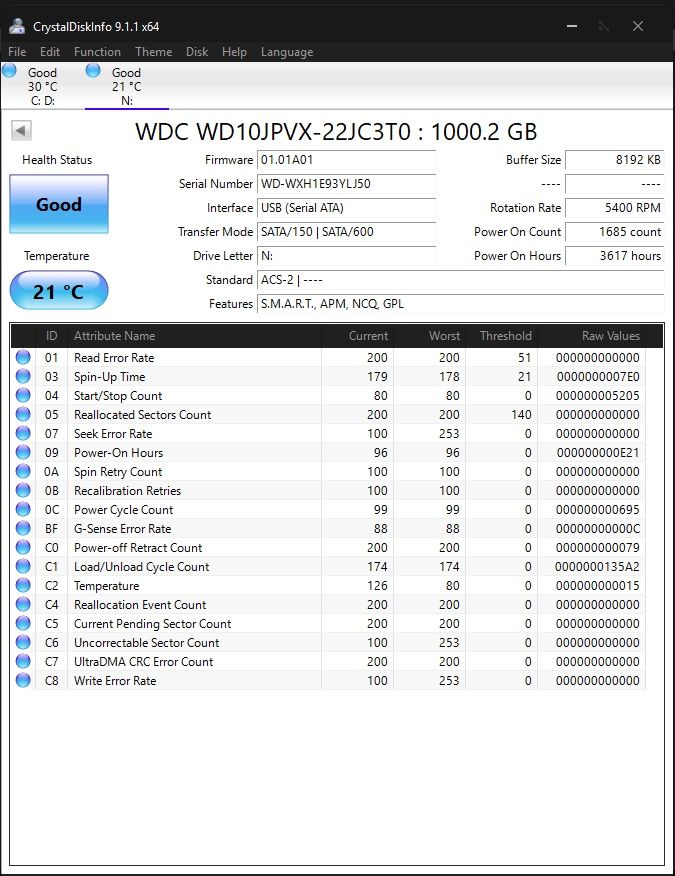Click status orb for Start/Stop Count
675x876 pixels.
pyautogui.click(x=23, y=395)
